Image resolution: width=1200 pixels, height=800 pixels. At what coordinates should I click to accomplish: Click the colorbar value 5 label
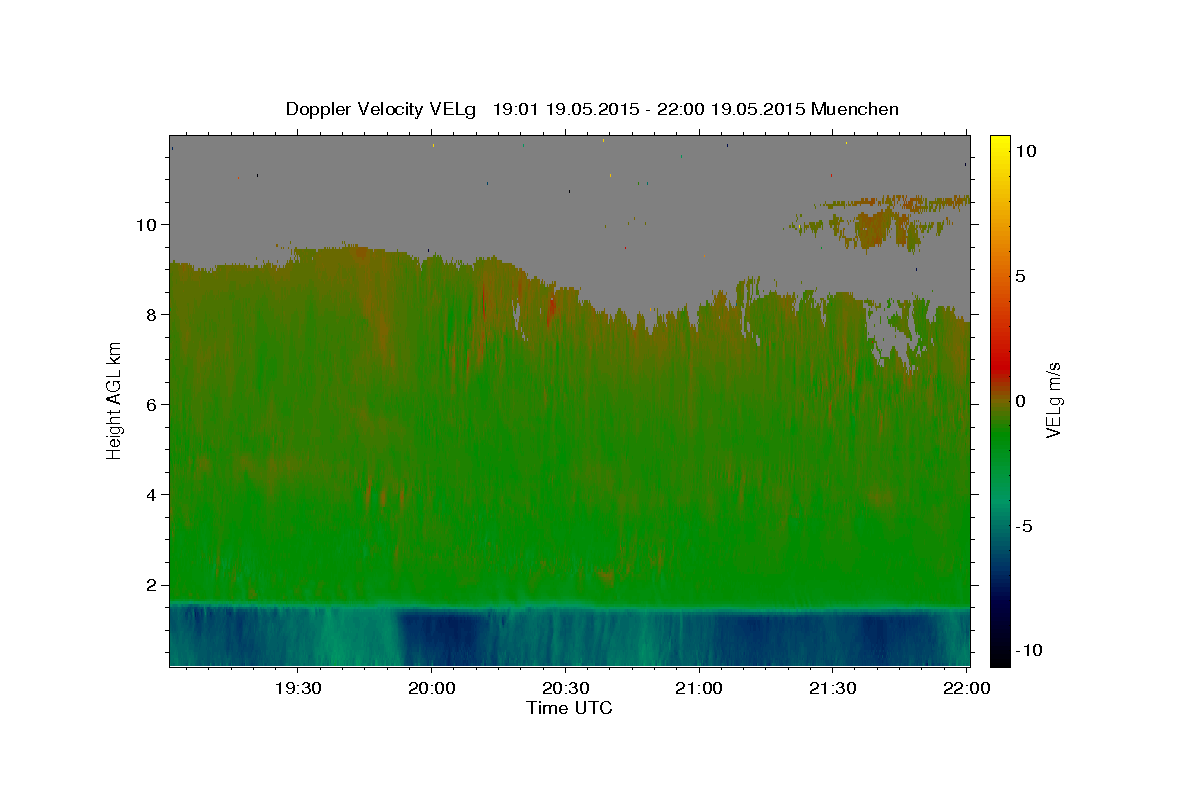click(1020, 275)
